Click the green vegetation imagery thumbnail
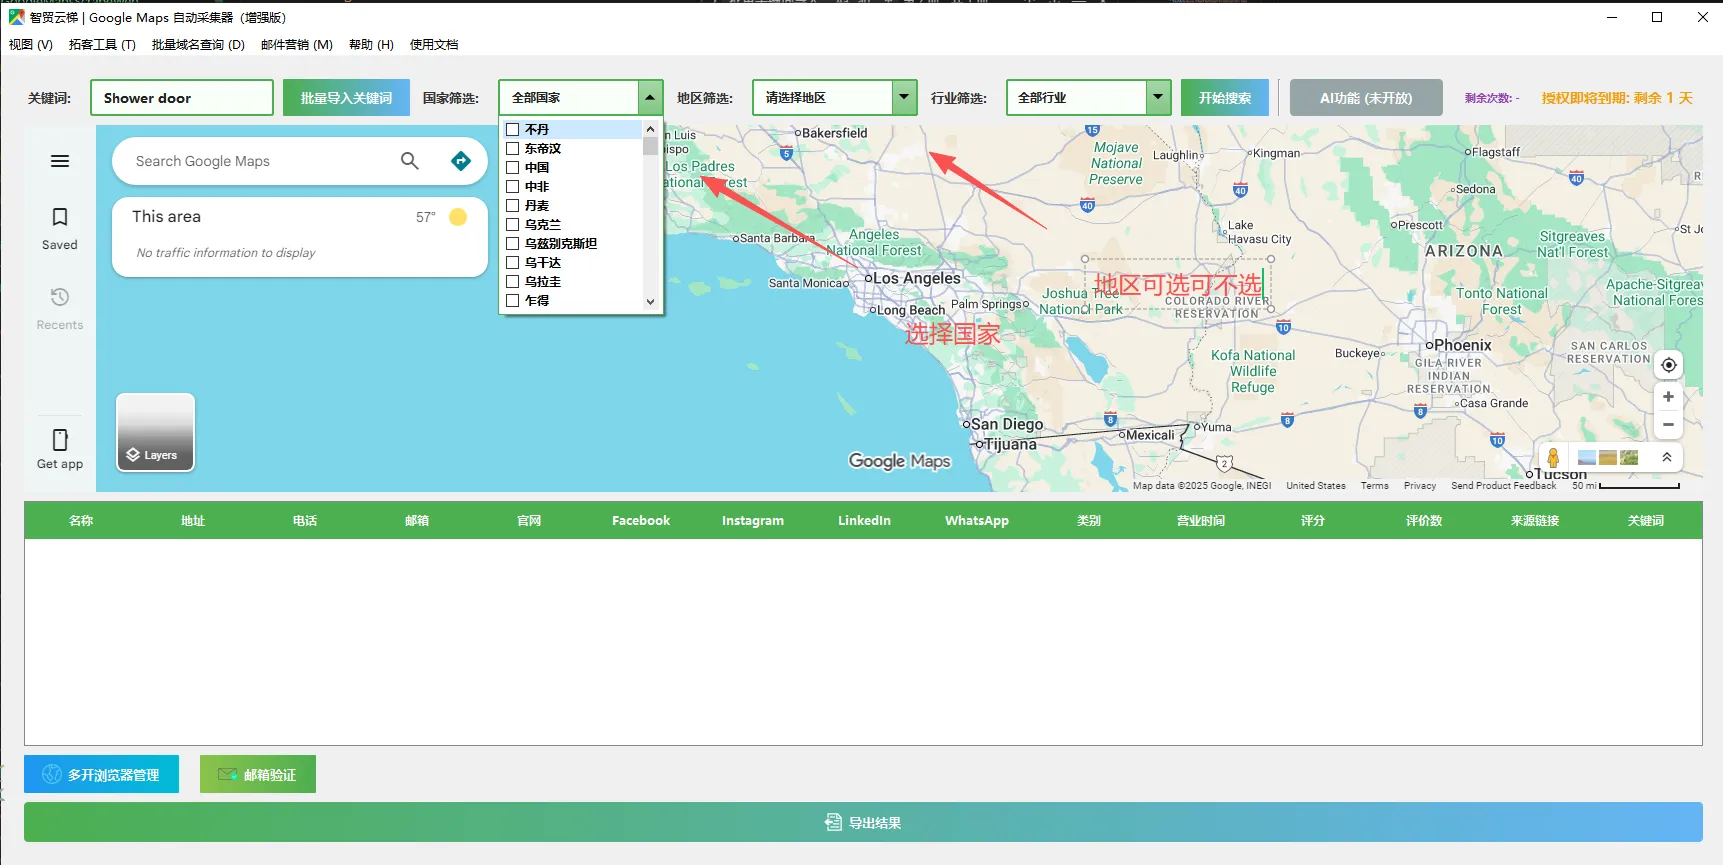 1629,457
